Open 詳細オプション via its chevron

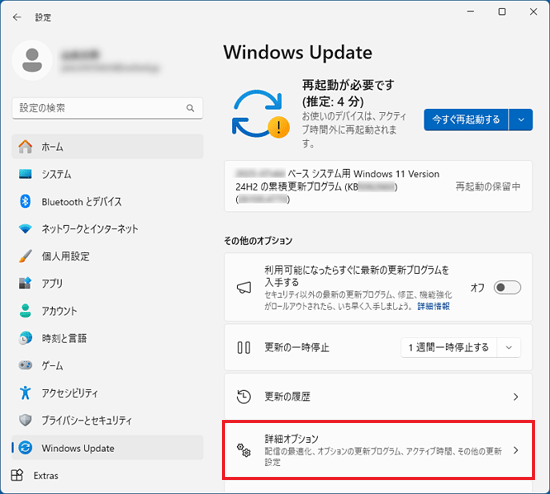516,450
